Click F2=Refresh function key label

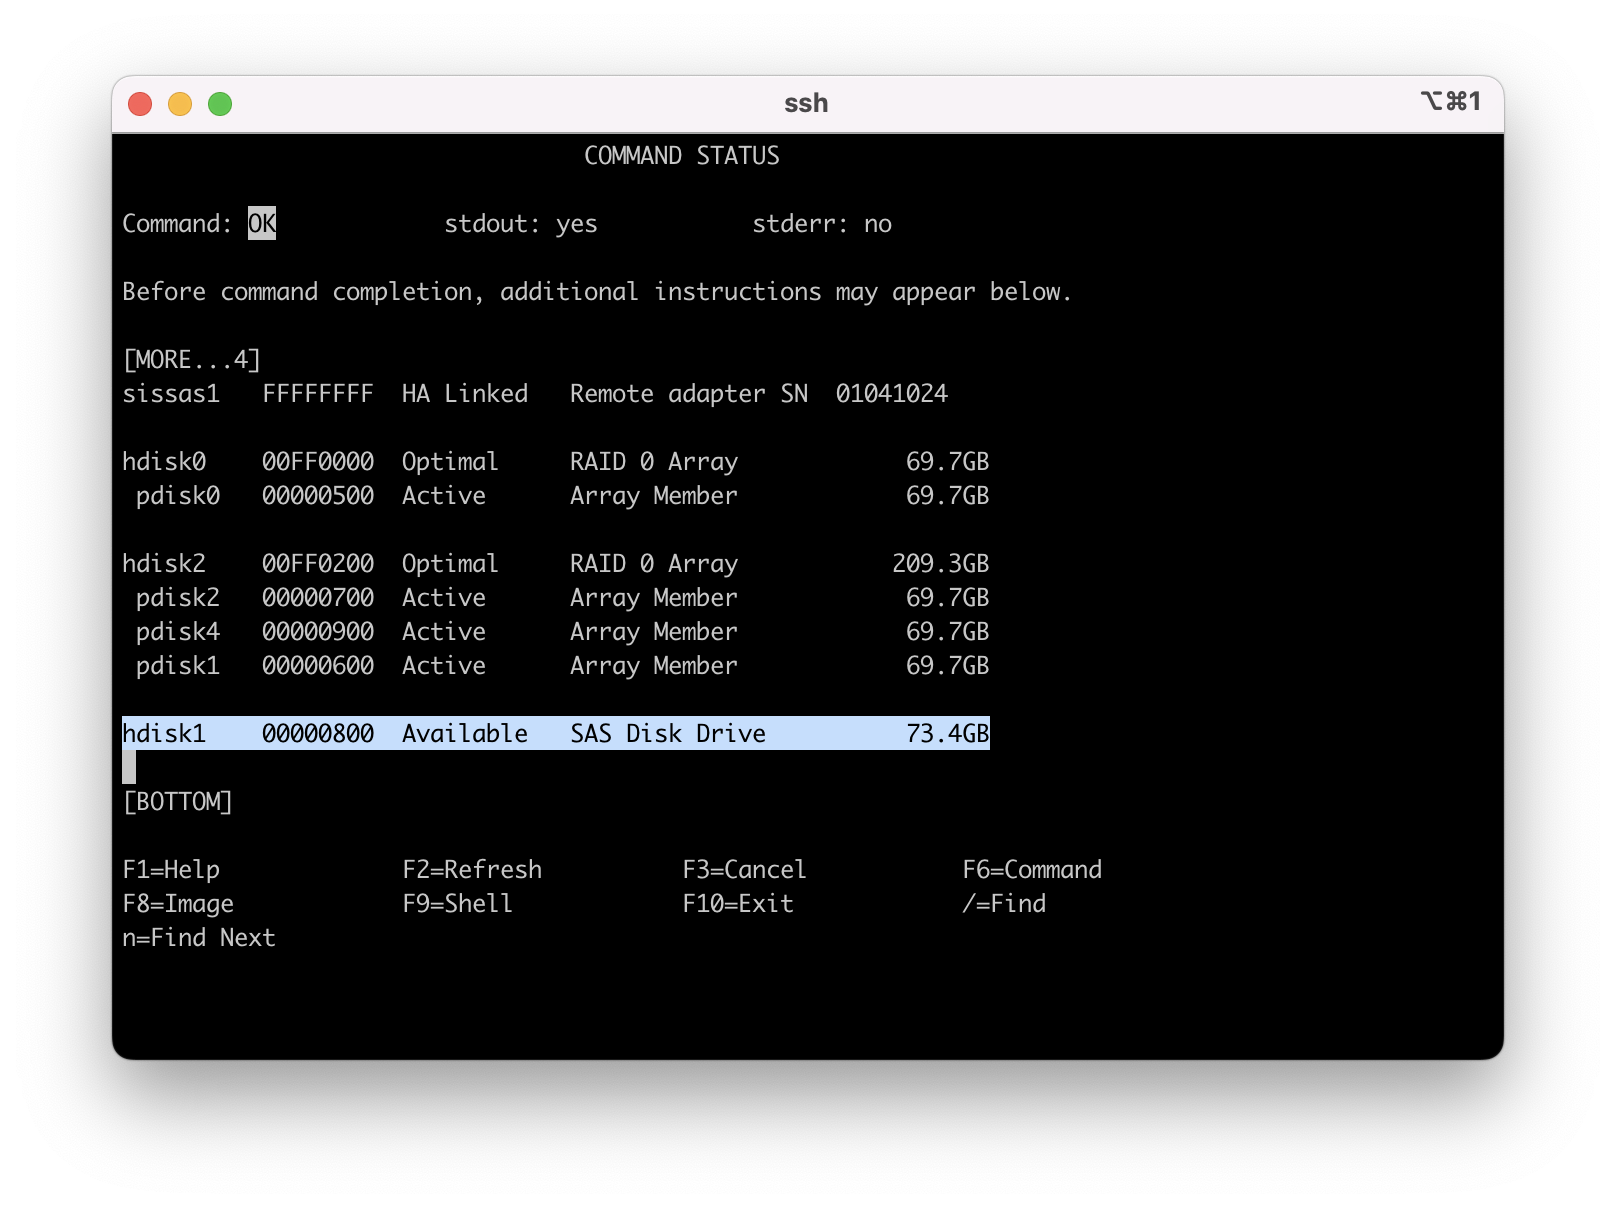click(x=472, y=870)
